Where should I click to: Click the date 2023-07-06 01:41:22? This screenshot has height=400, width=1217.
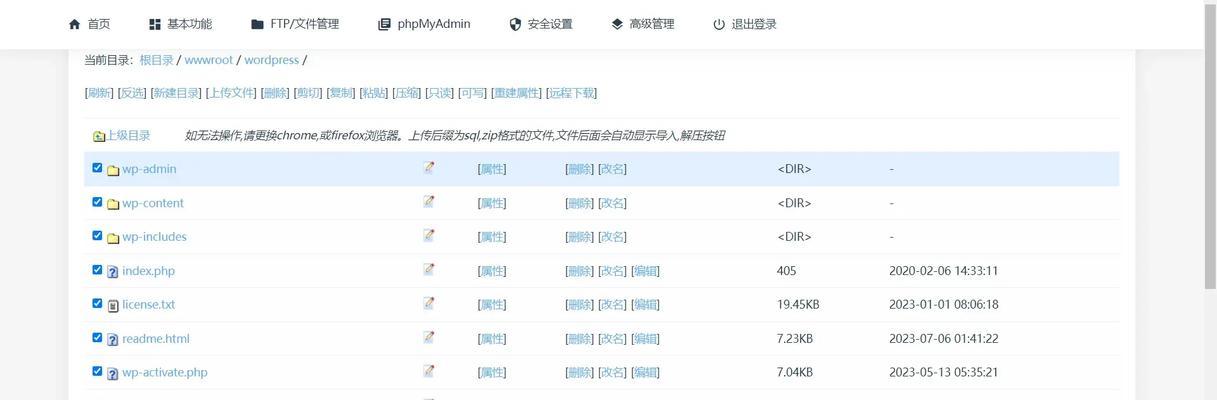click(x=944, y=338)
